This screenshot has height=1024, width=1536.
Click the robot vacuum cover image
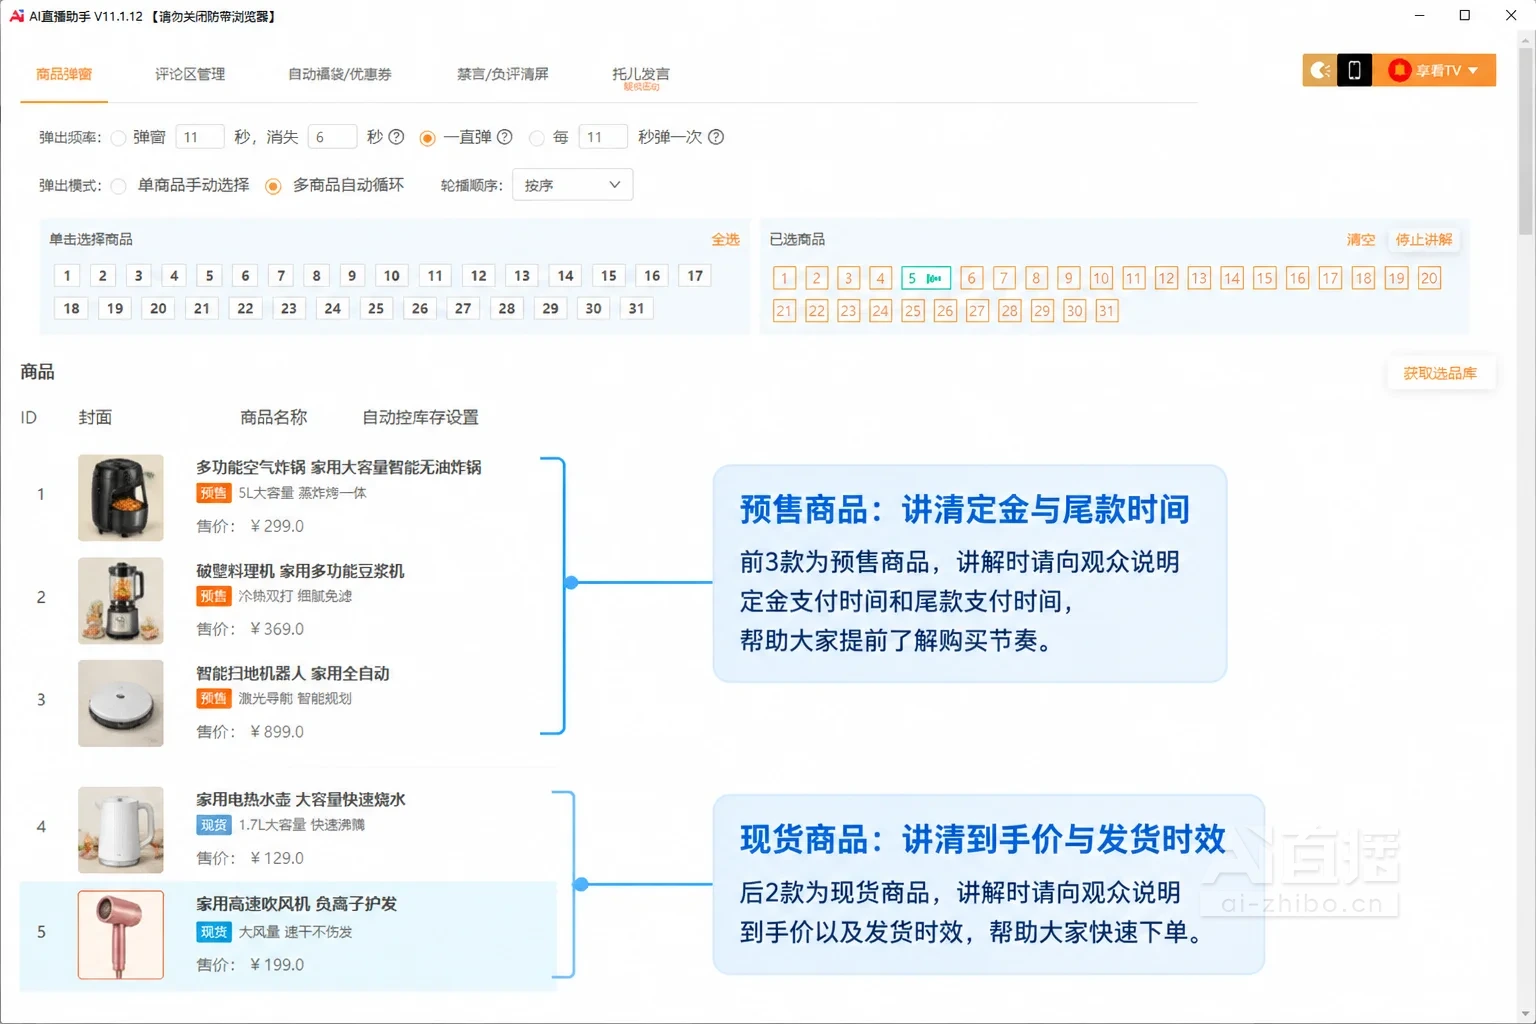121,703
